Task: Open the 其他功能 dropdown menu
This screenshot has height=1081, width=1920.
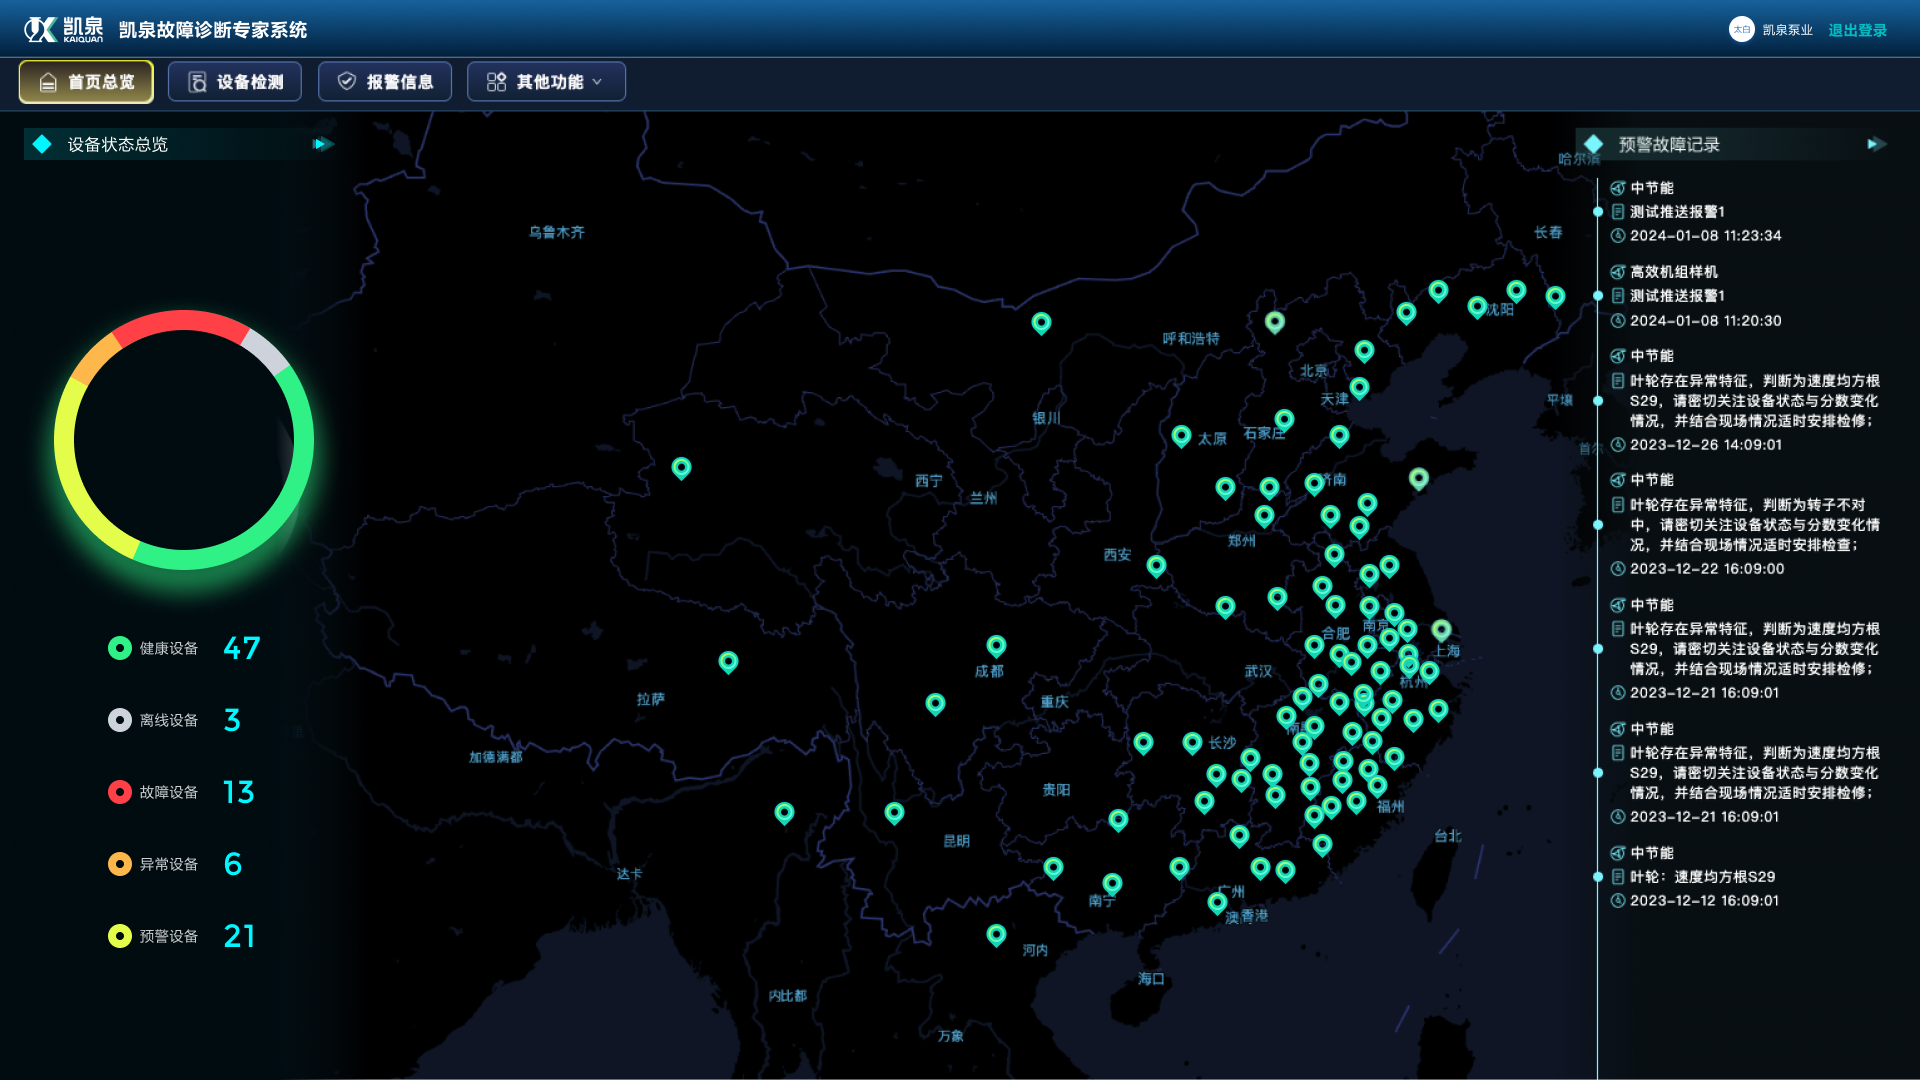Action: (546, 82)
